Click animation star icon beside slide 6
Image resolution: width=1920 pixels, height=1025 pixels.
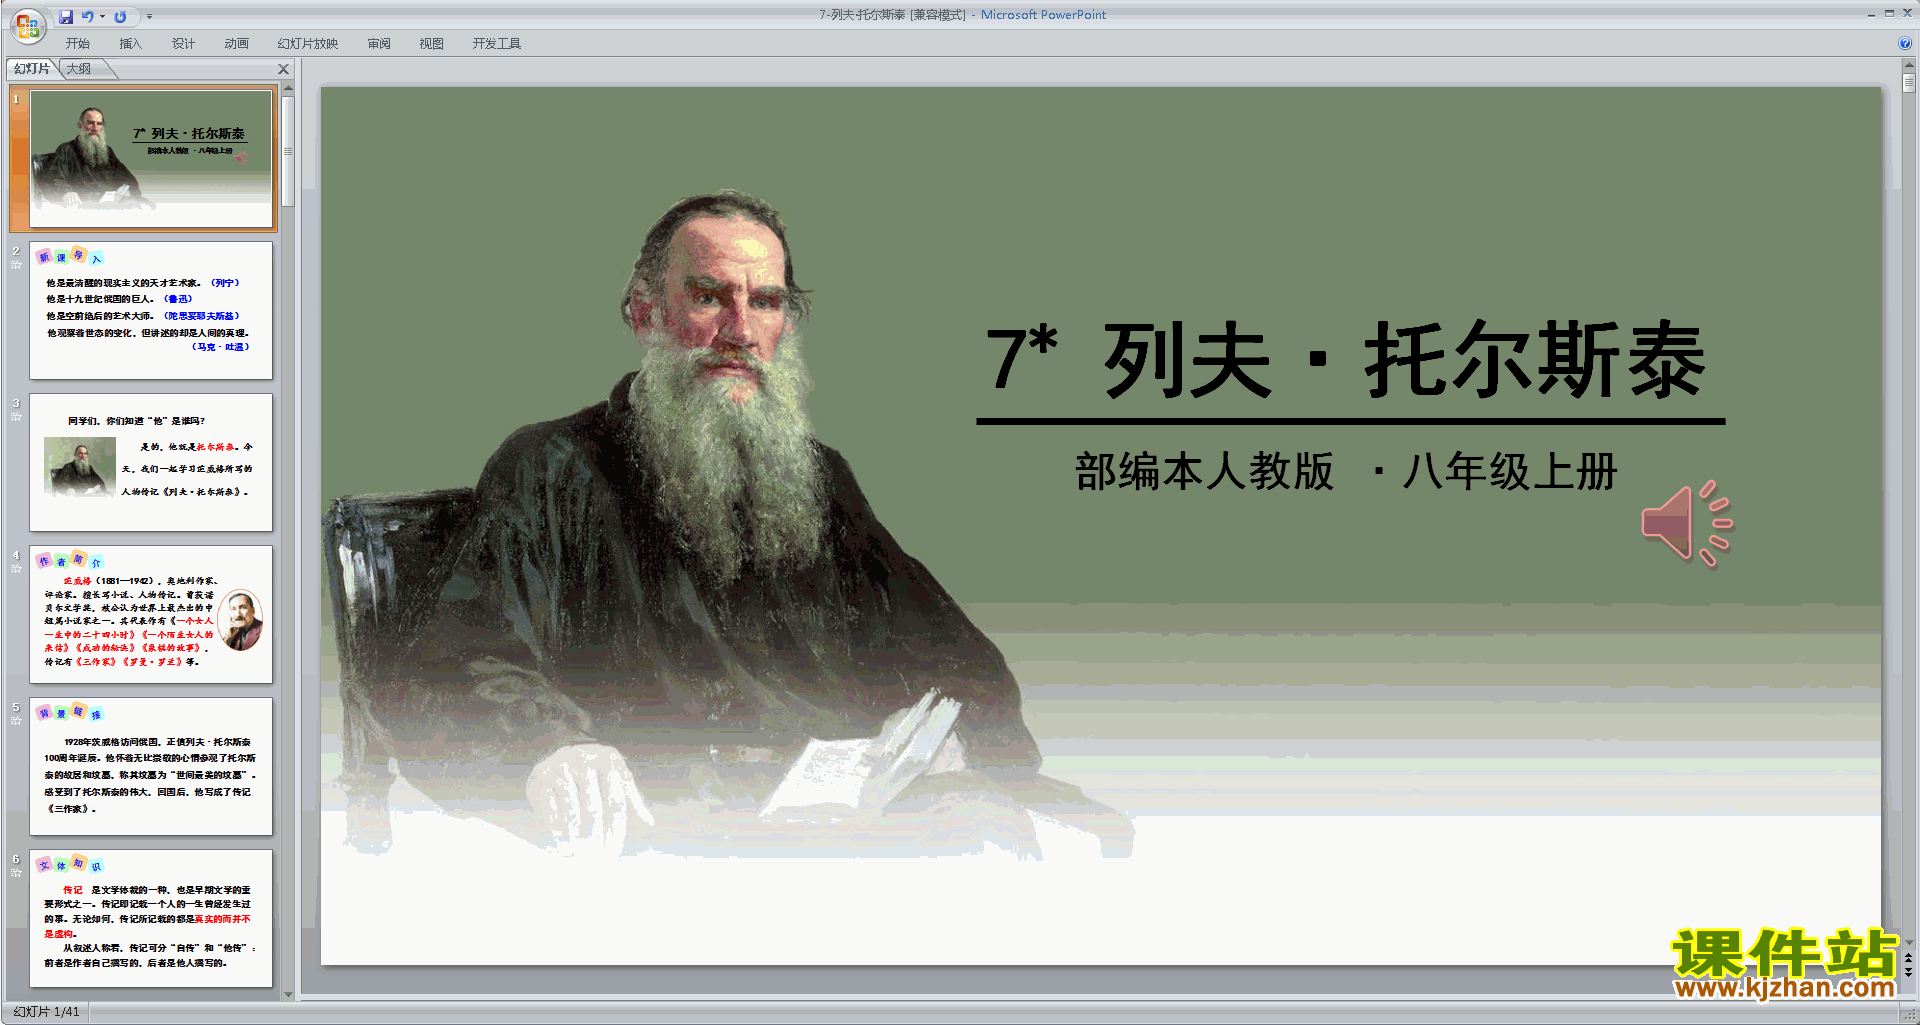(x=16, y=873)
